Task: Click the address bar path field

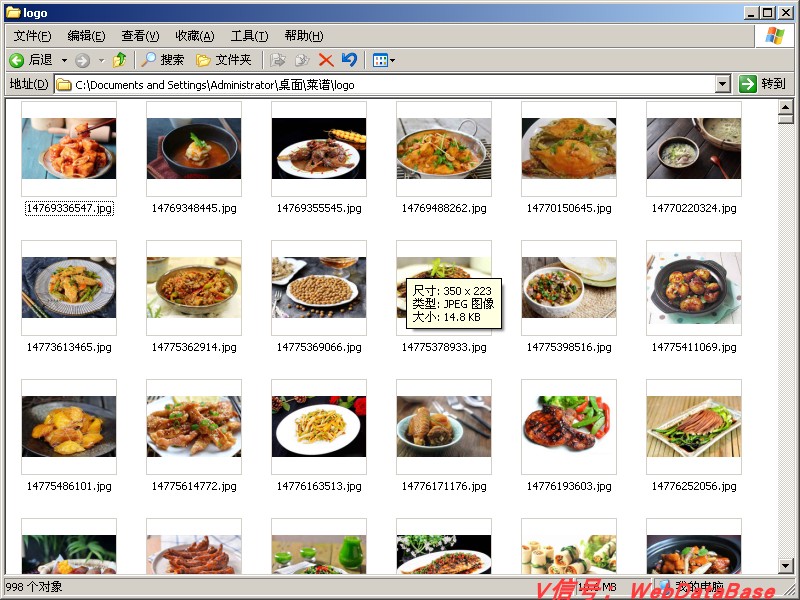Action: (x=385, y=85)
